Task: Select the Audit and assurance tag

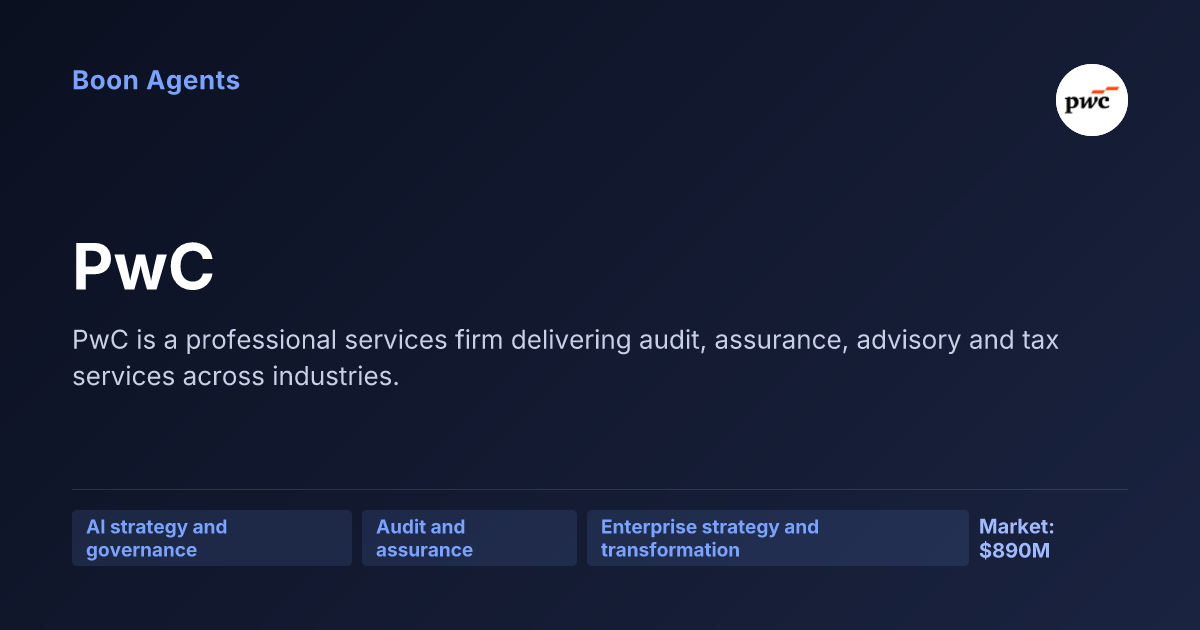Action: (x=469, y=538)
